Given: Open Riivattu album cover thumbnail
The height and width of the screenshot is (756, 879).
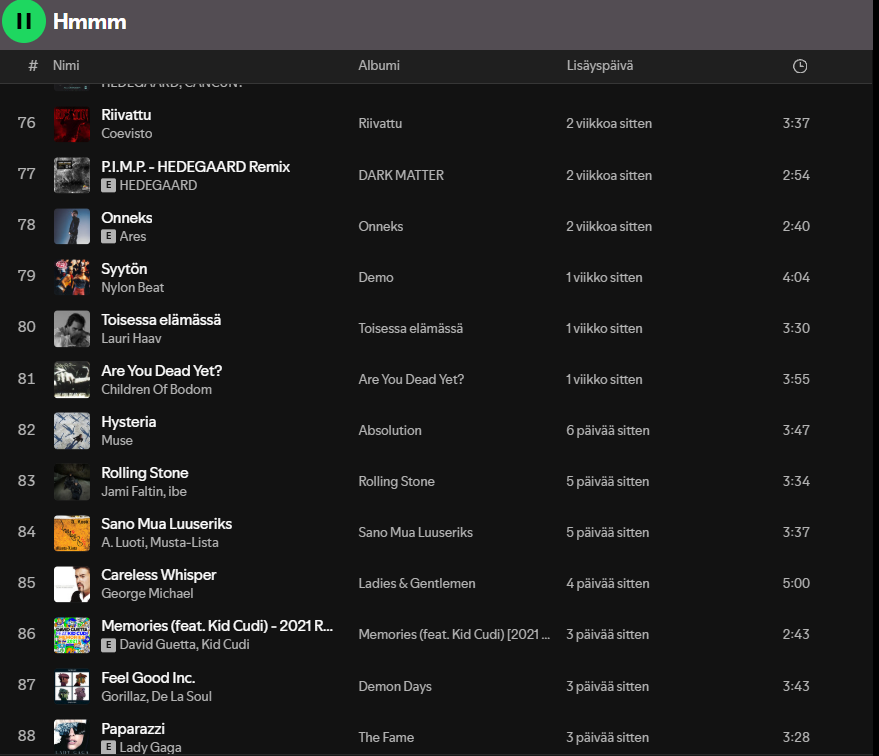Looking at the screenshot, I should tap(72, 124).
